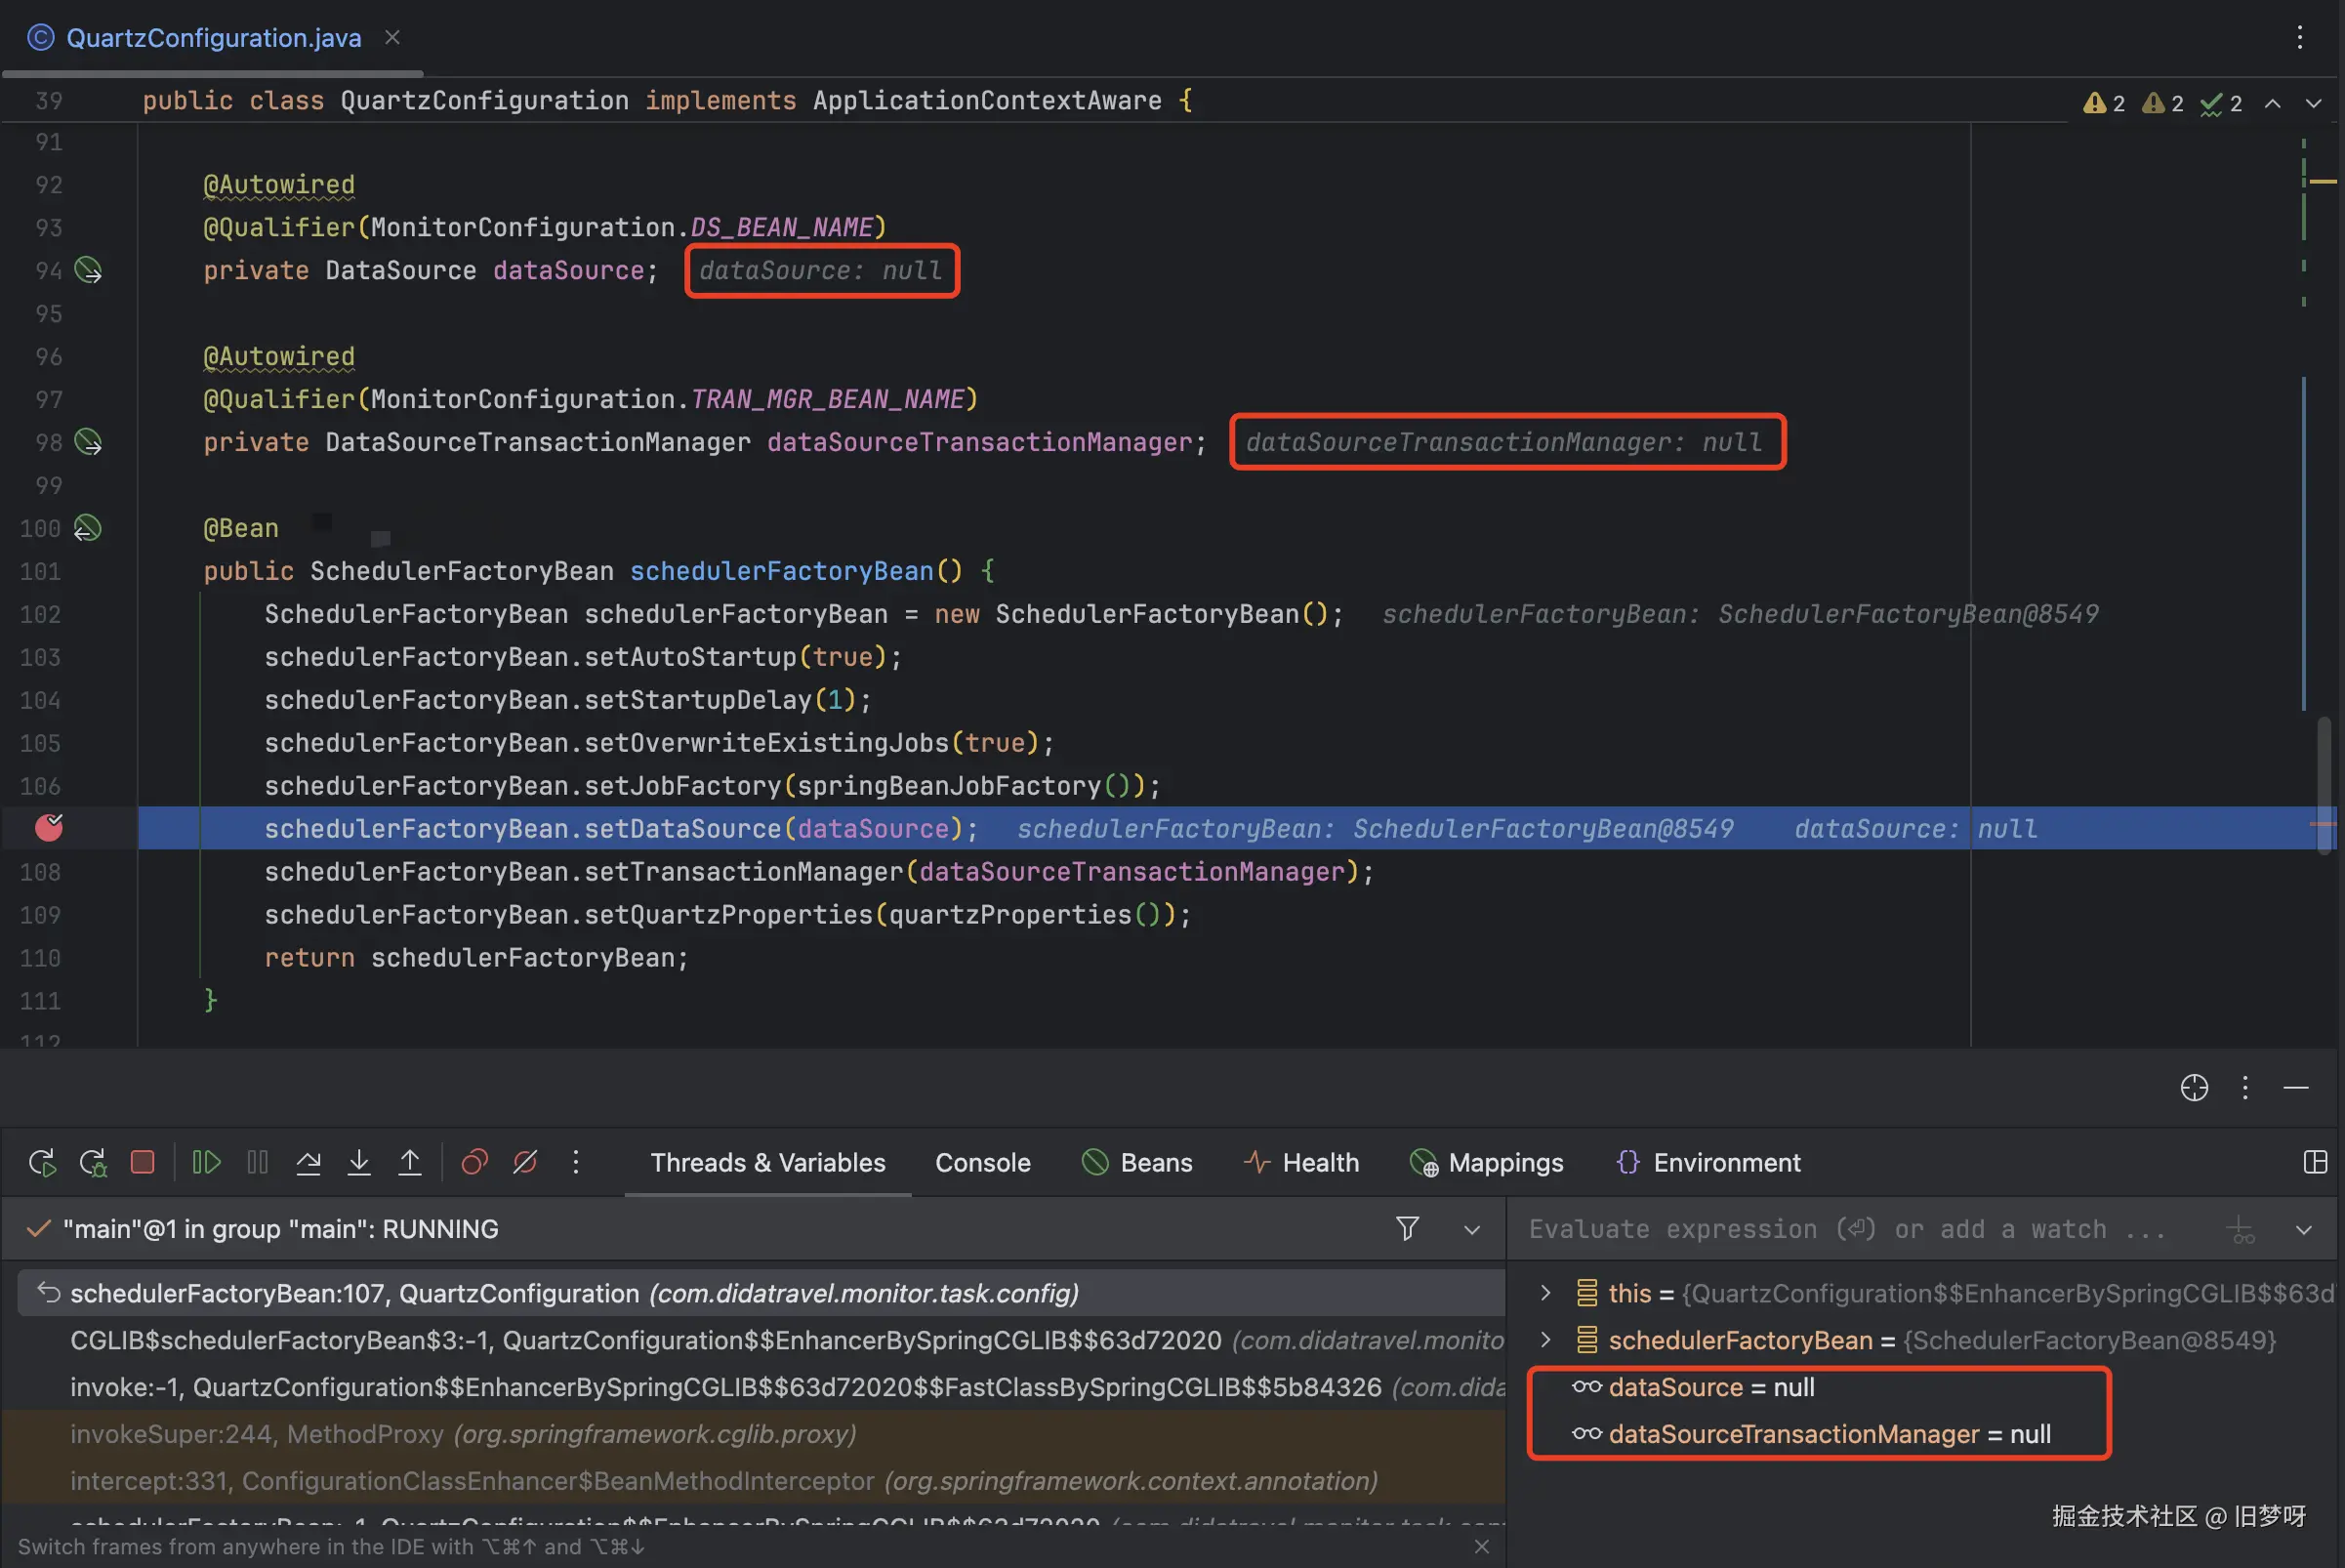2345x1568 pixels.
Task: Open View Breakpoints double-circle icon
Action: pos(474,1162)
